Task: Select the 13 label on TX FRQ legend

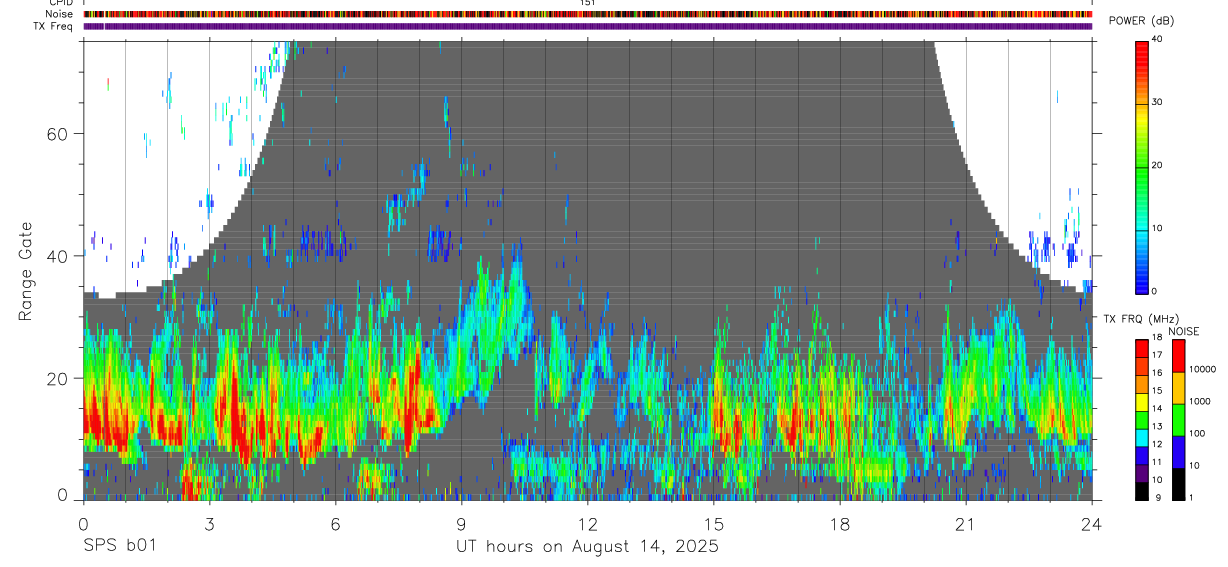Action: click(x=1156, y=426)
